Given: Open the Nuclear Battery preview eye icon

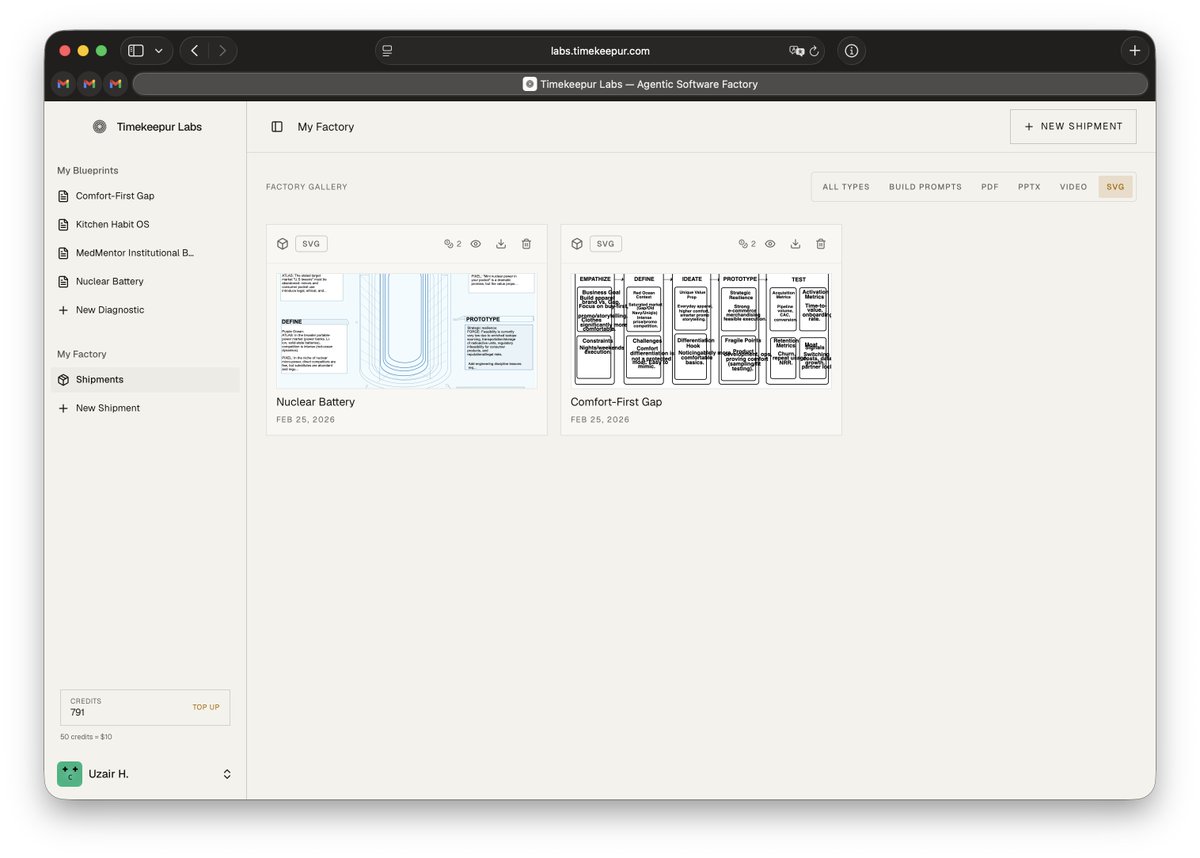Looking at the screenshot, I should [x=475, y=243].
